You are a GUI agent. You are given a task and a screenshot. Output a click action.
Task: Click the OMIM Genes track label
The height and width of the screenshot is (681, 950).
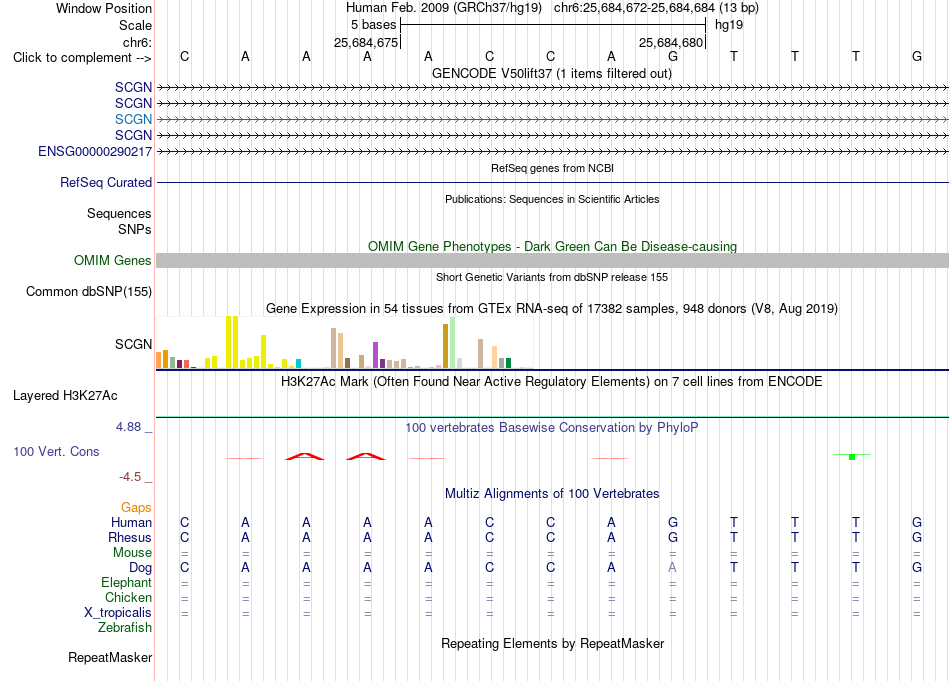click(x=113, y=261)
